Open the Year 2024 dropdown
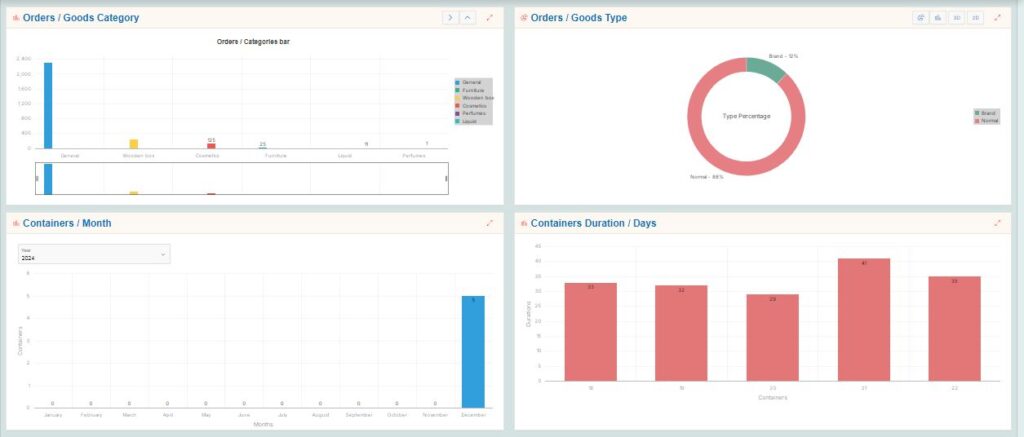The height and width of the screenshot is (437, 1024). (94, 254)
